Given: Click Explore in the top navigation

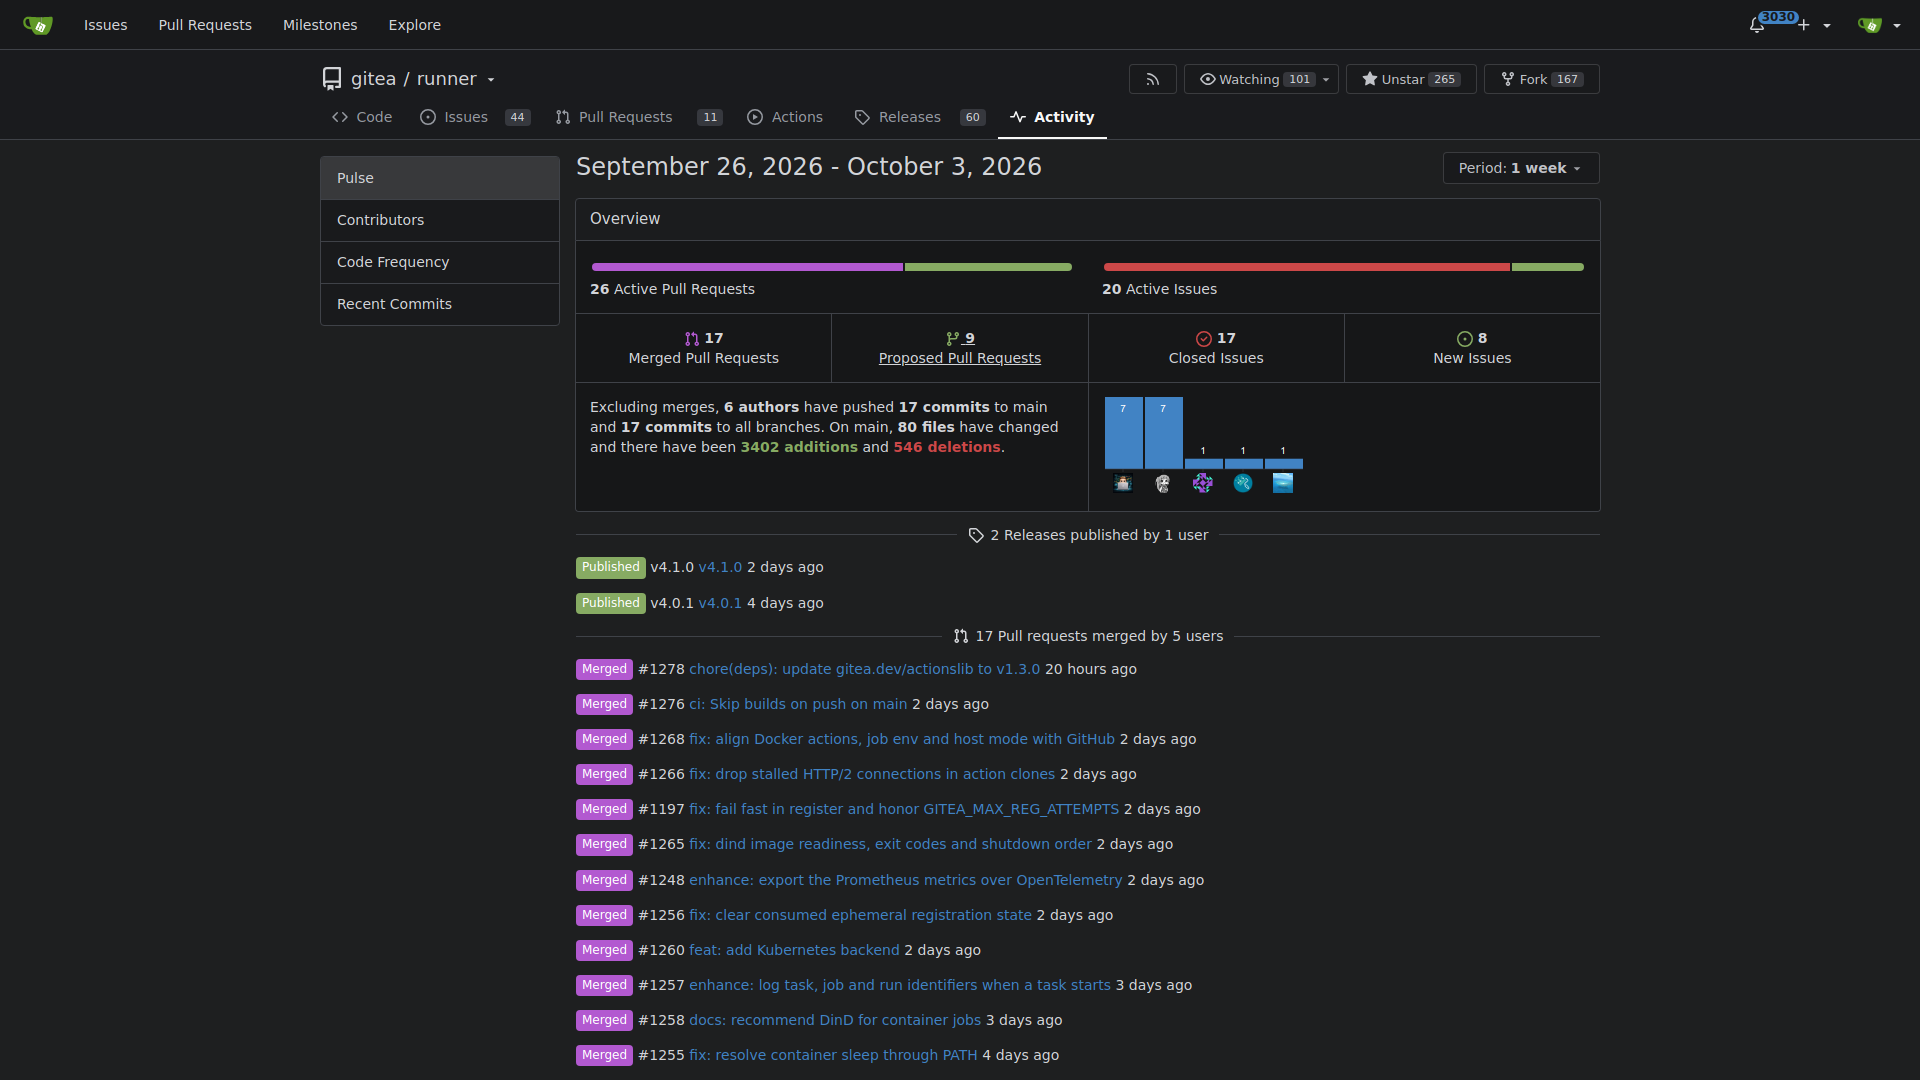Looking at the screenshot, I should [x=415, y=25].
